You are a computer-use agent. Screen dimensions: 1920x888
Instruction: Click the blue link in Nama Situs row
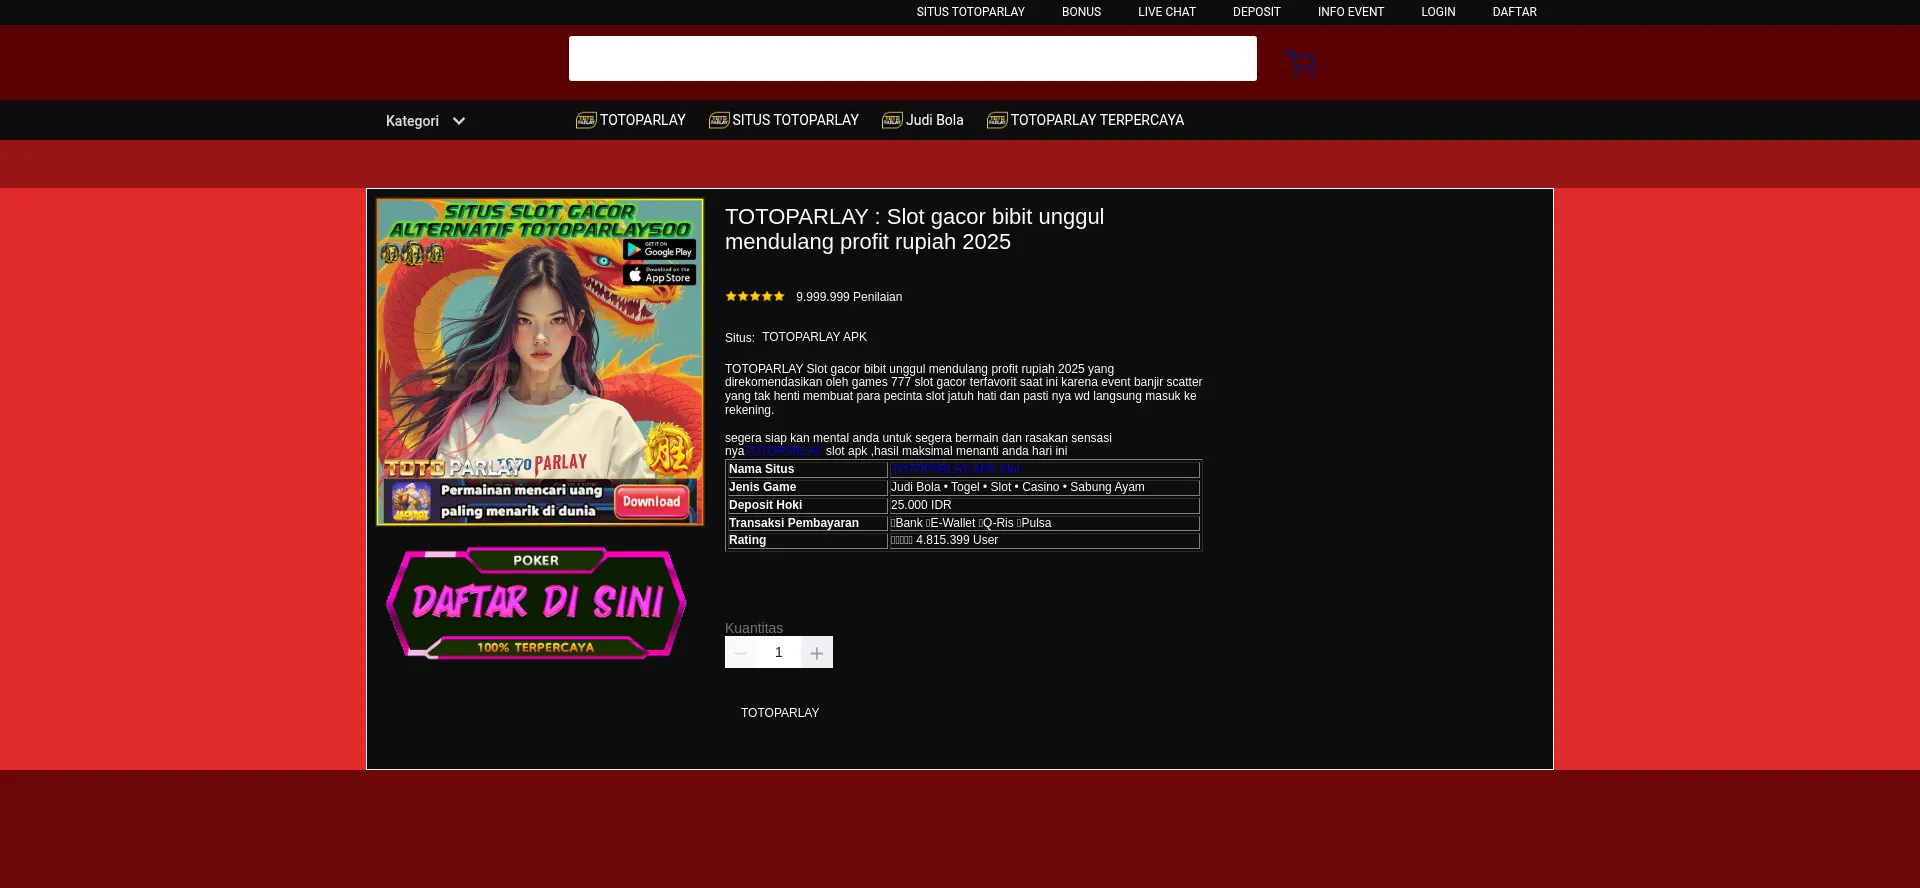click(x=955, y=469)
